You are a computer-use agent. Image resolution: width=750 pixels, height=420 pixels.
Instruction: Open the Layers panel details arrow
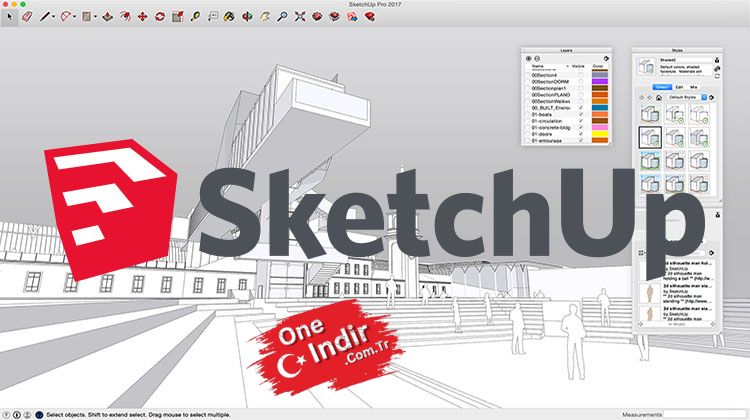click(606, 58)
